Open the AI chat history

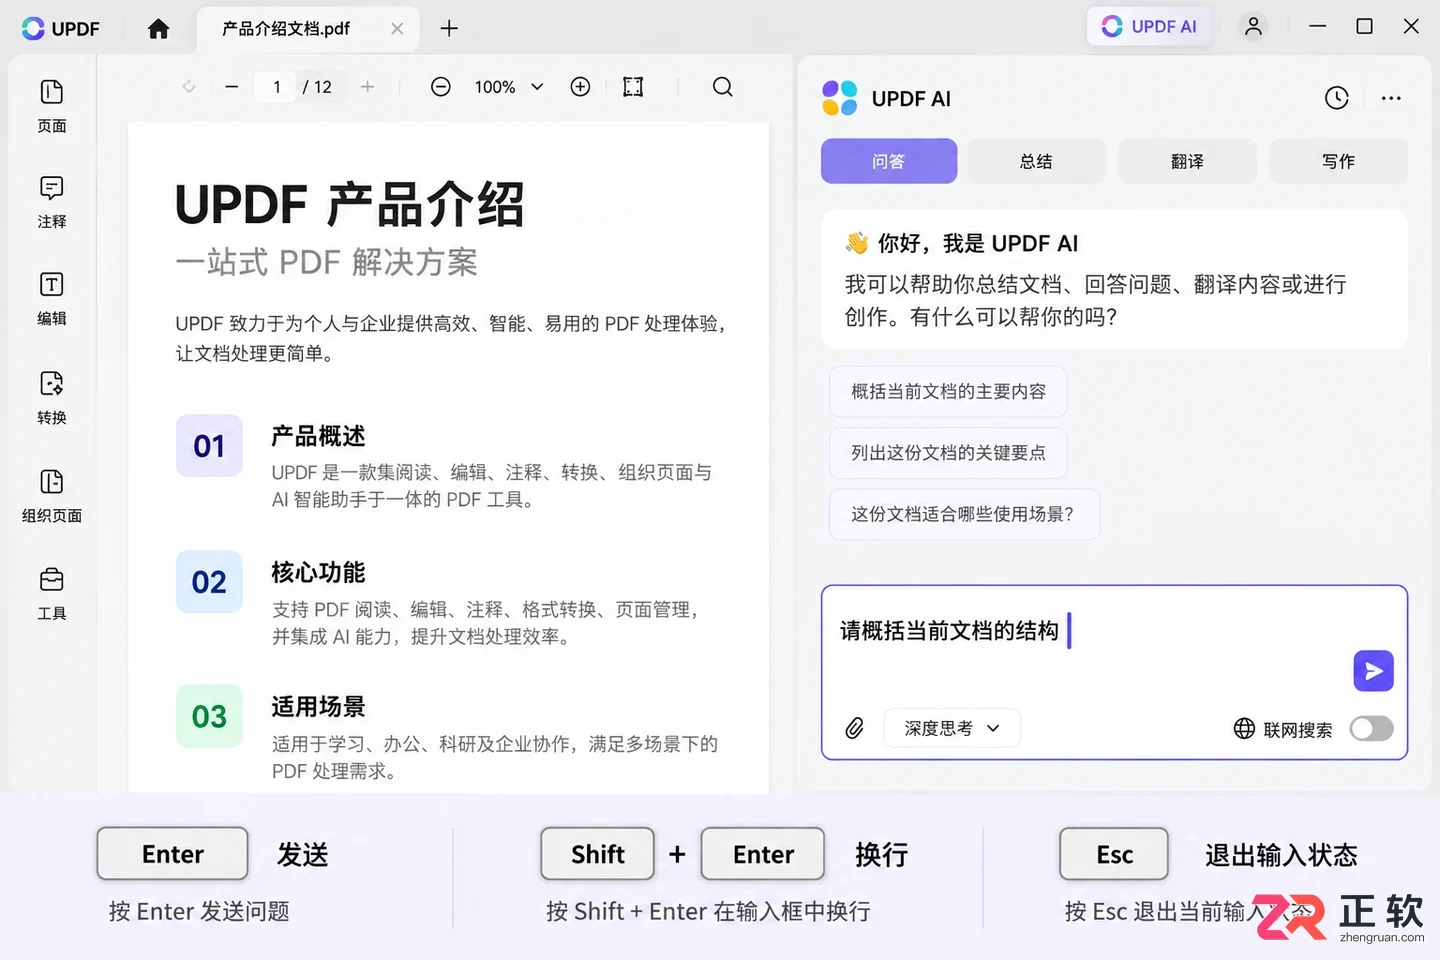[1337, 98]
